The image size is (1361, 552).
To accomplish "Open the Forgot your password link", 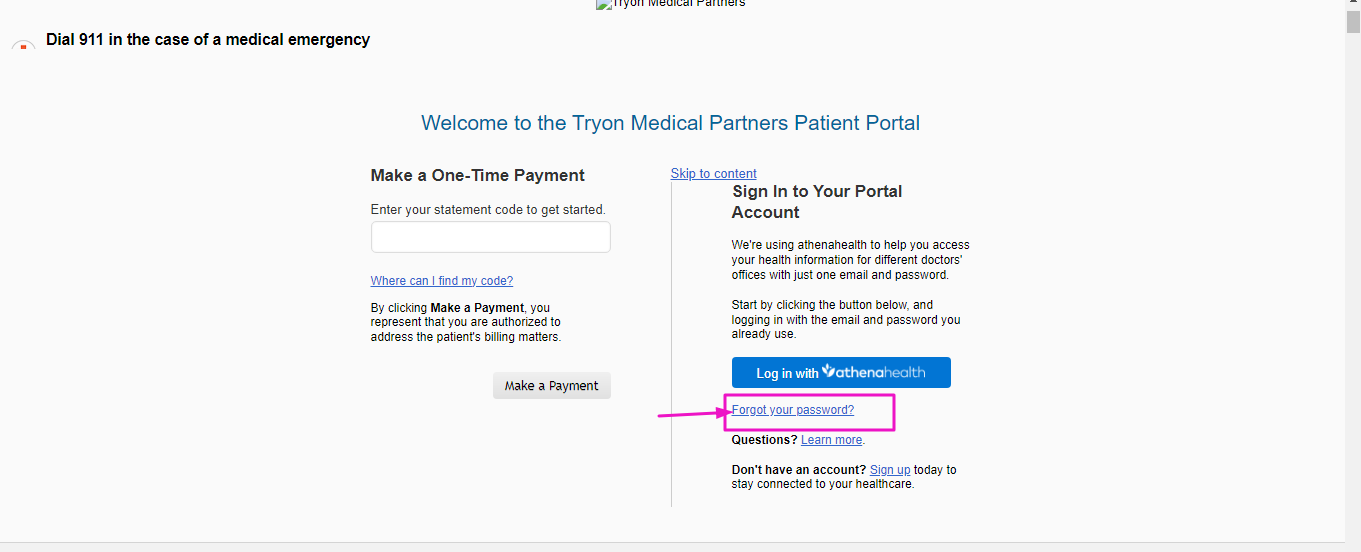I will click(x=793, y=410).
